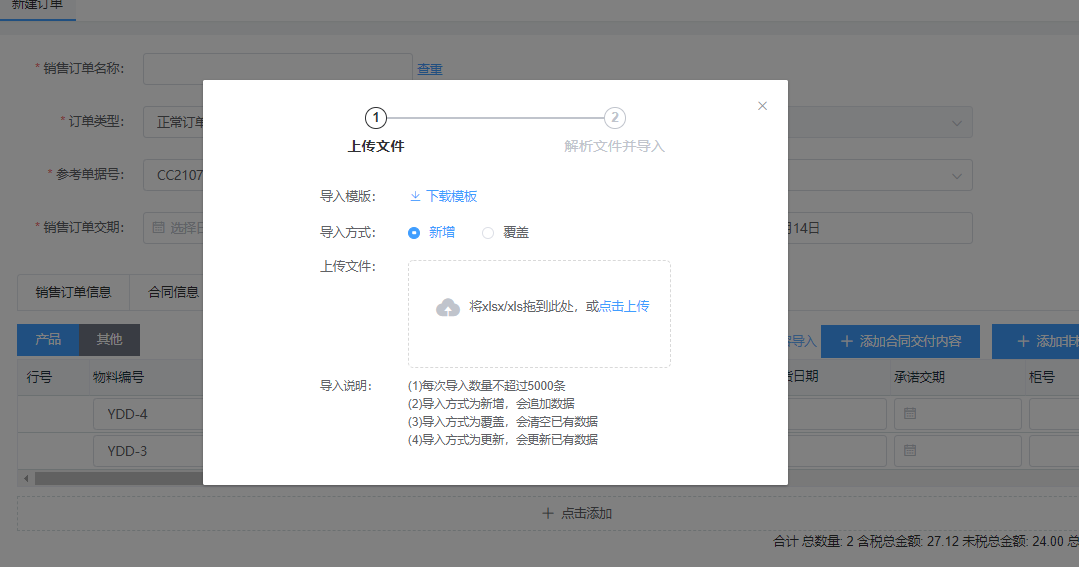Switch to the 其他 tab
The image size is (1079, 567).
pos(109,340)
